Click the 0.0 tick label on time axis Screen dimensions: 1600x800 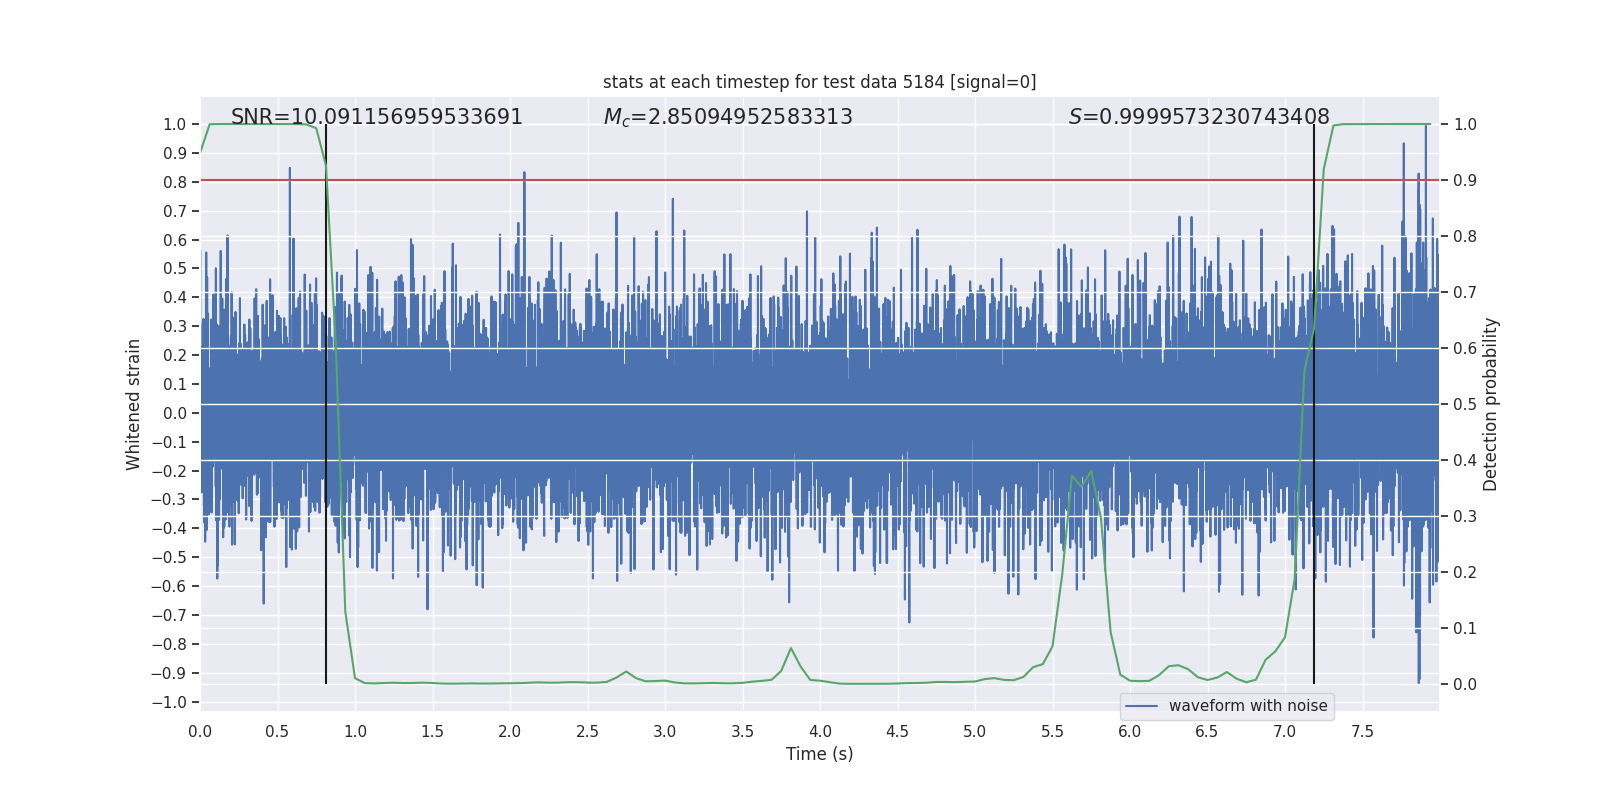coord(200,732)
